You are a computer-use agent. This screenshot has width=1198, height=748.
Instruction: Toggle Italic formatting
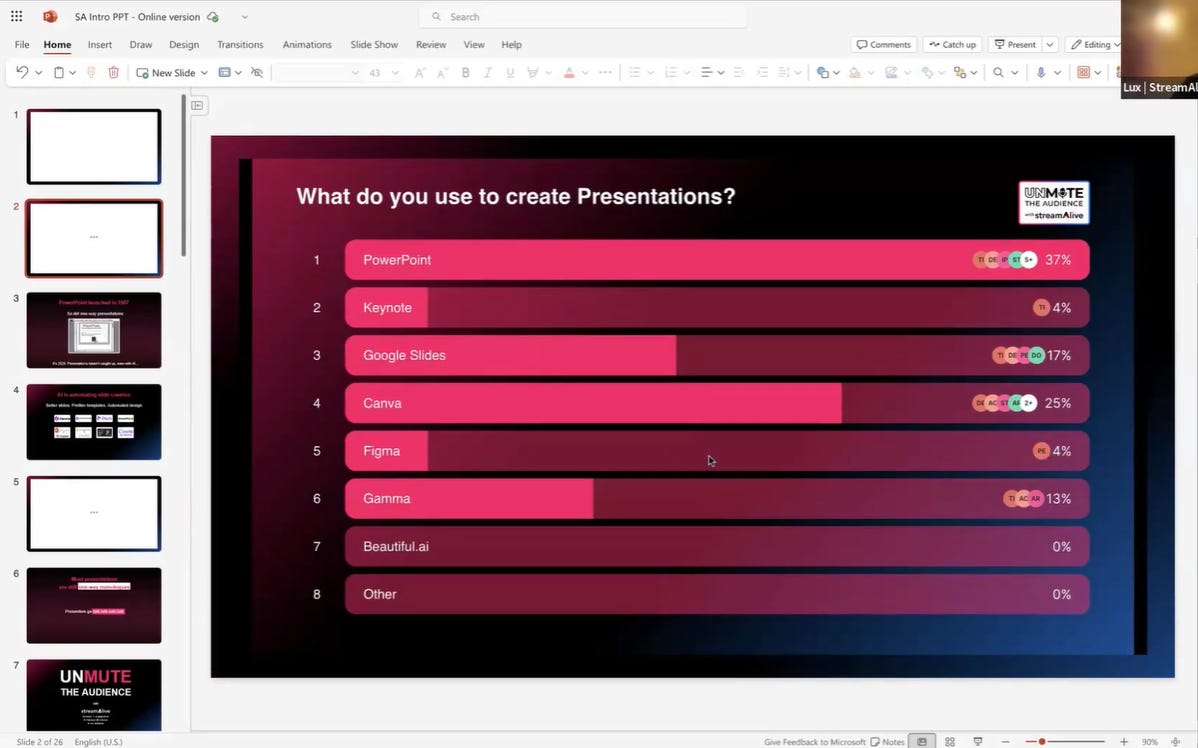[487, 73]
